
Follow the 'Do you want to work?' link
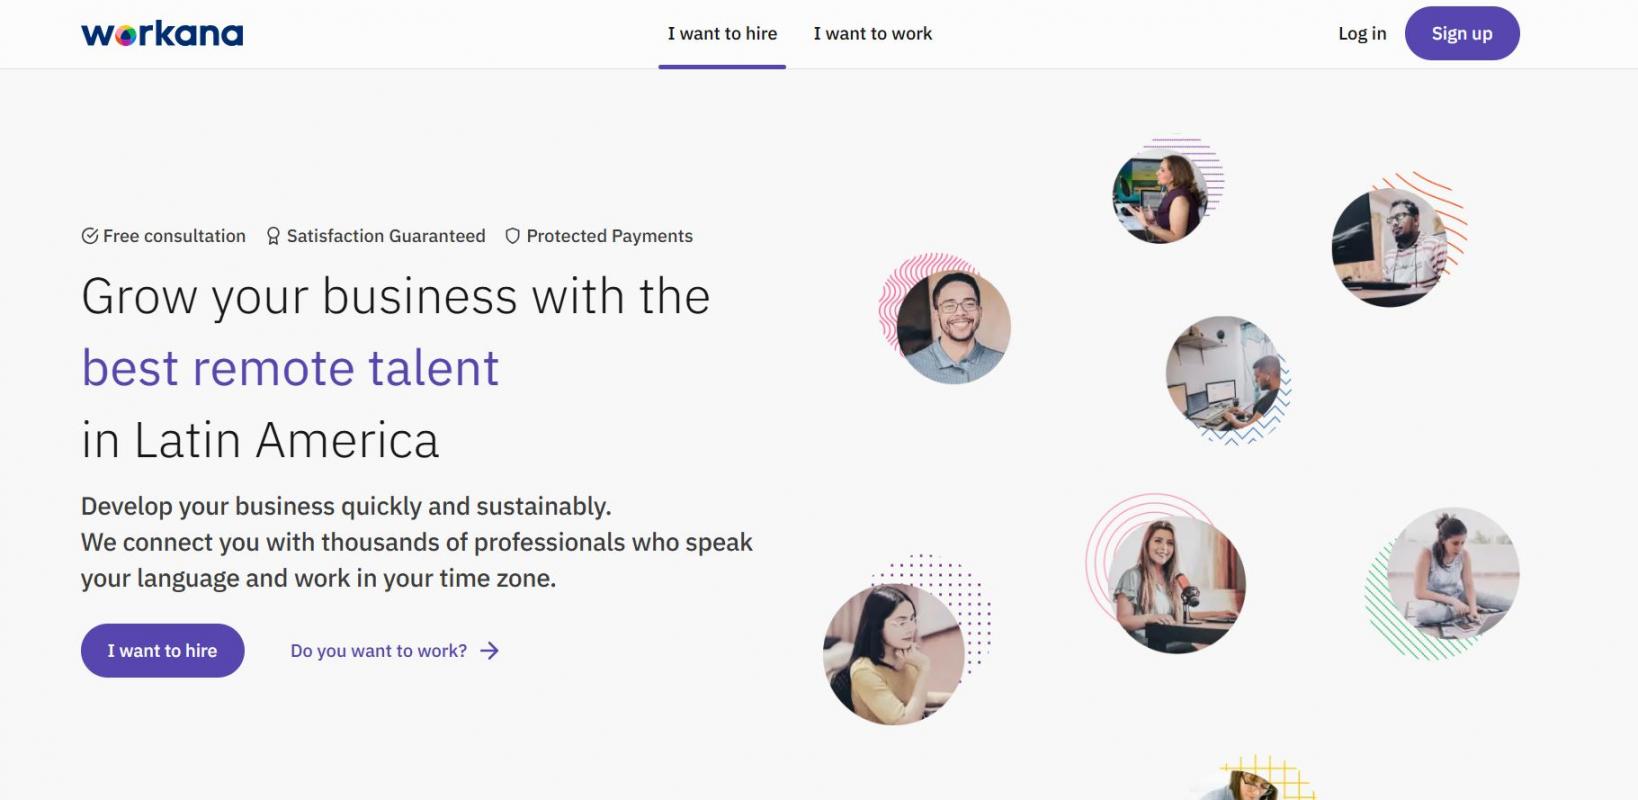(379, 651)
